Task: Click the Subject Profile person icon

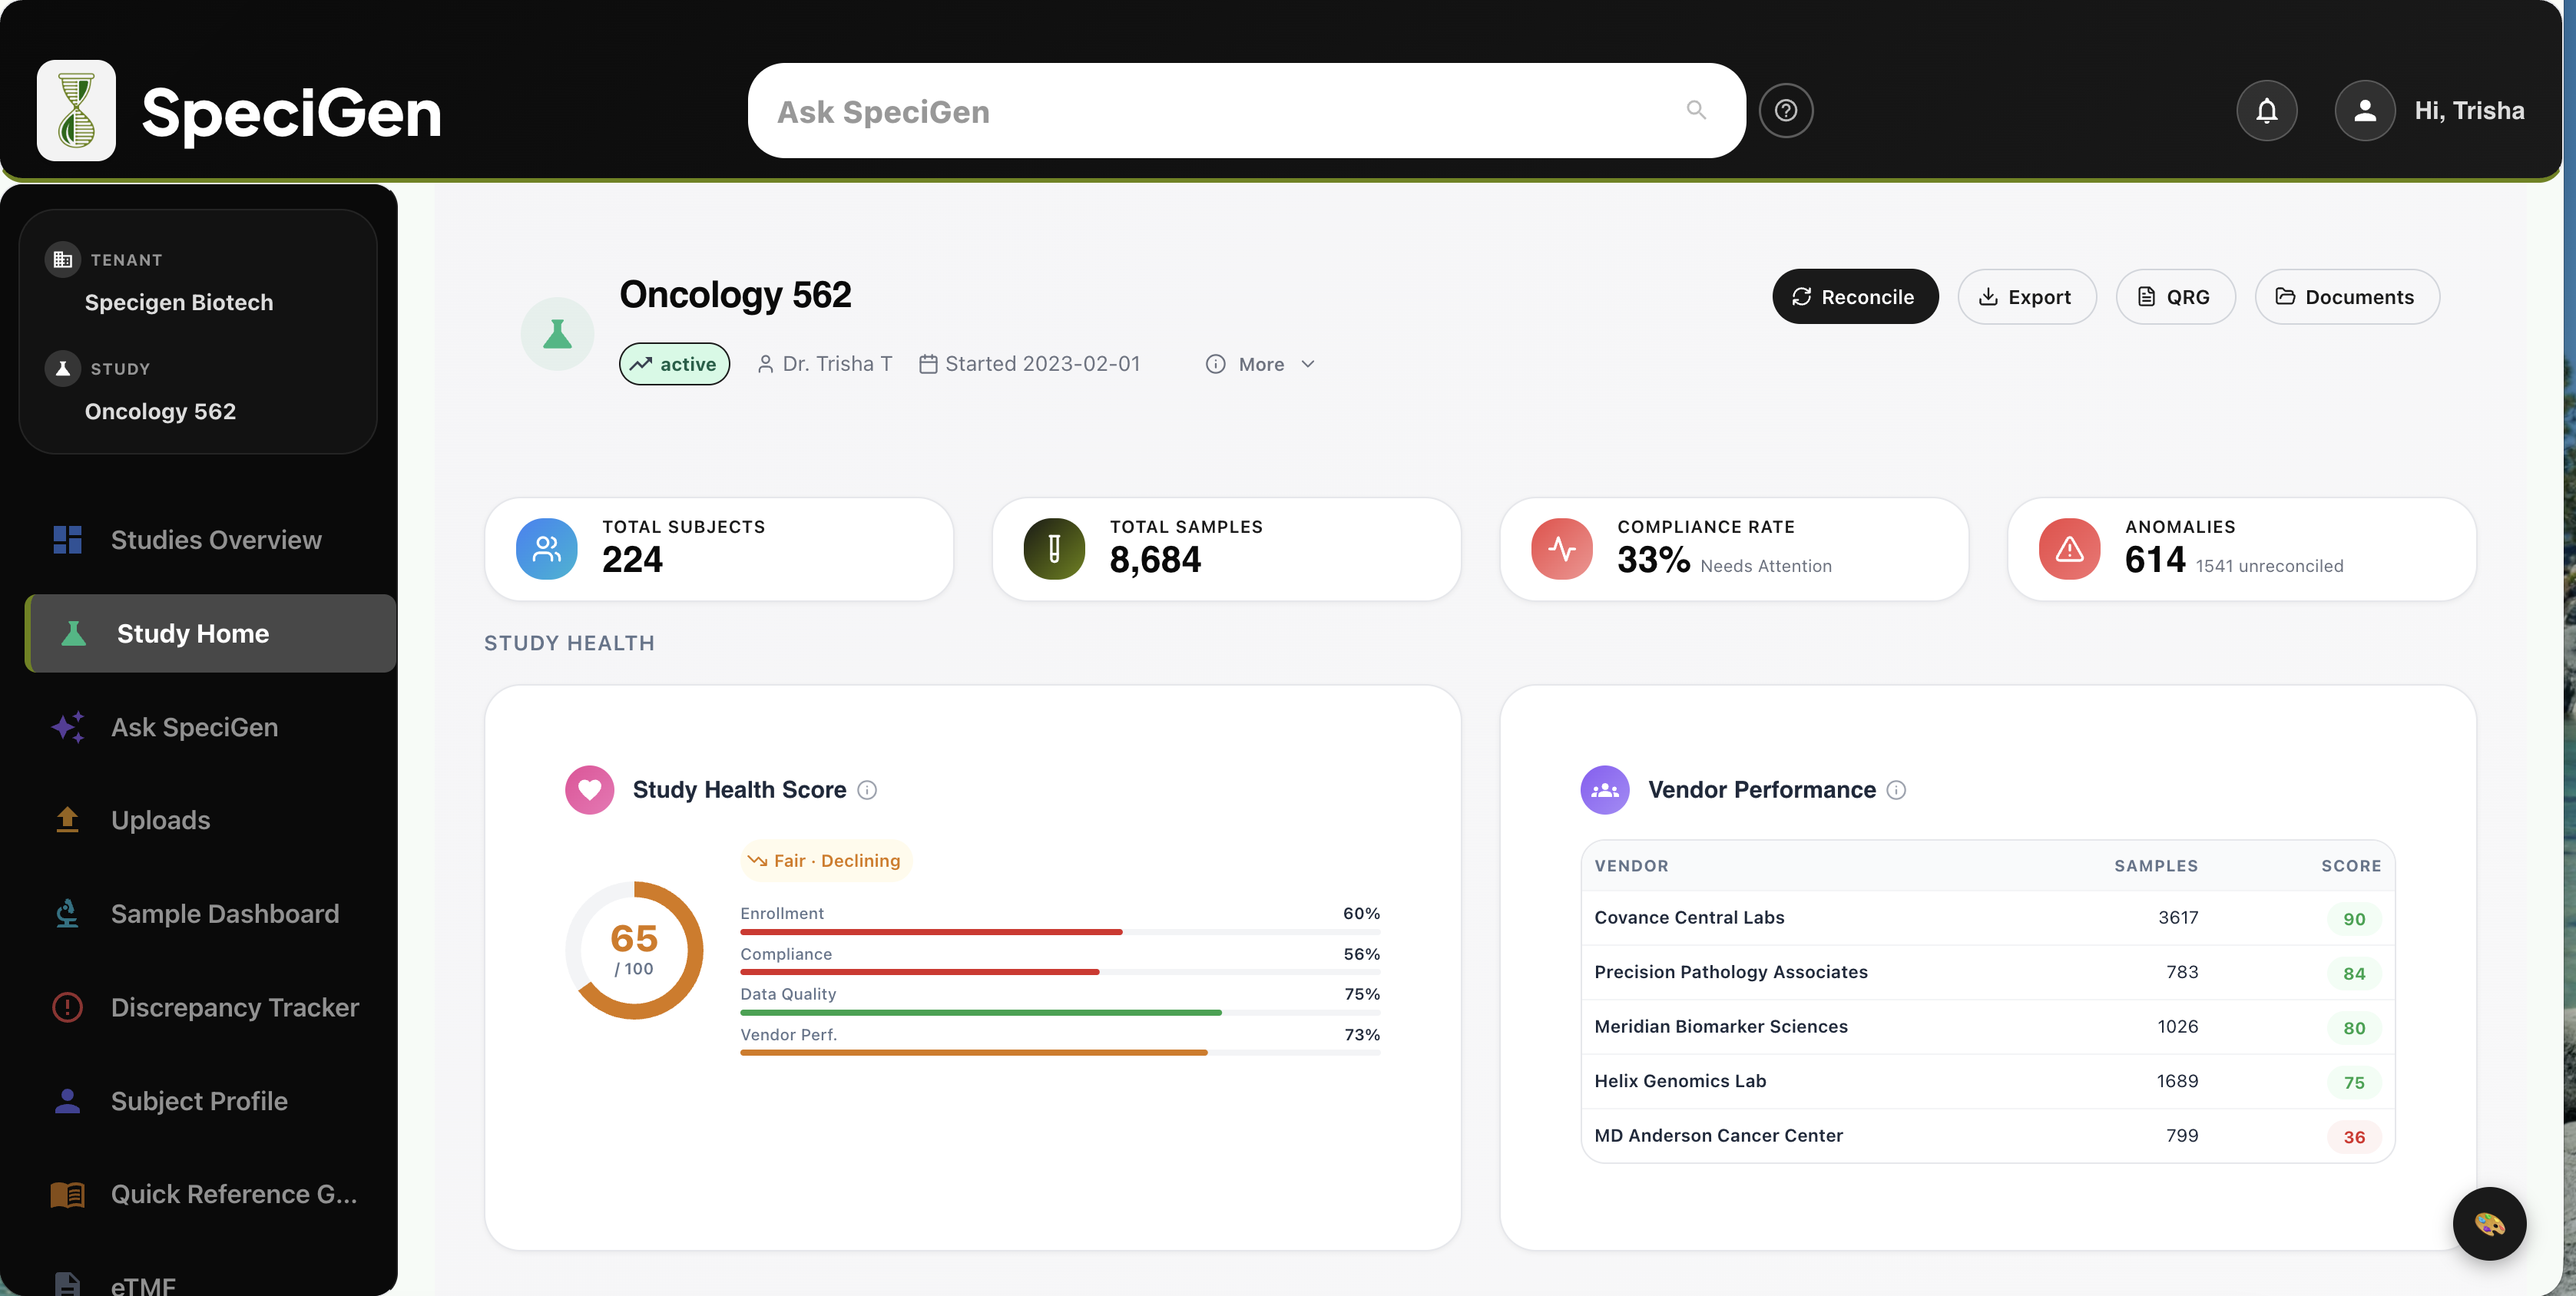Action: pos(67,1101)
